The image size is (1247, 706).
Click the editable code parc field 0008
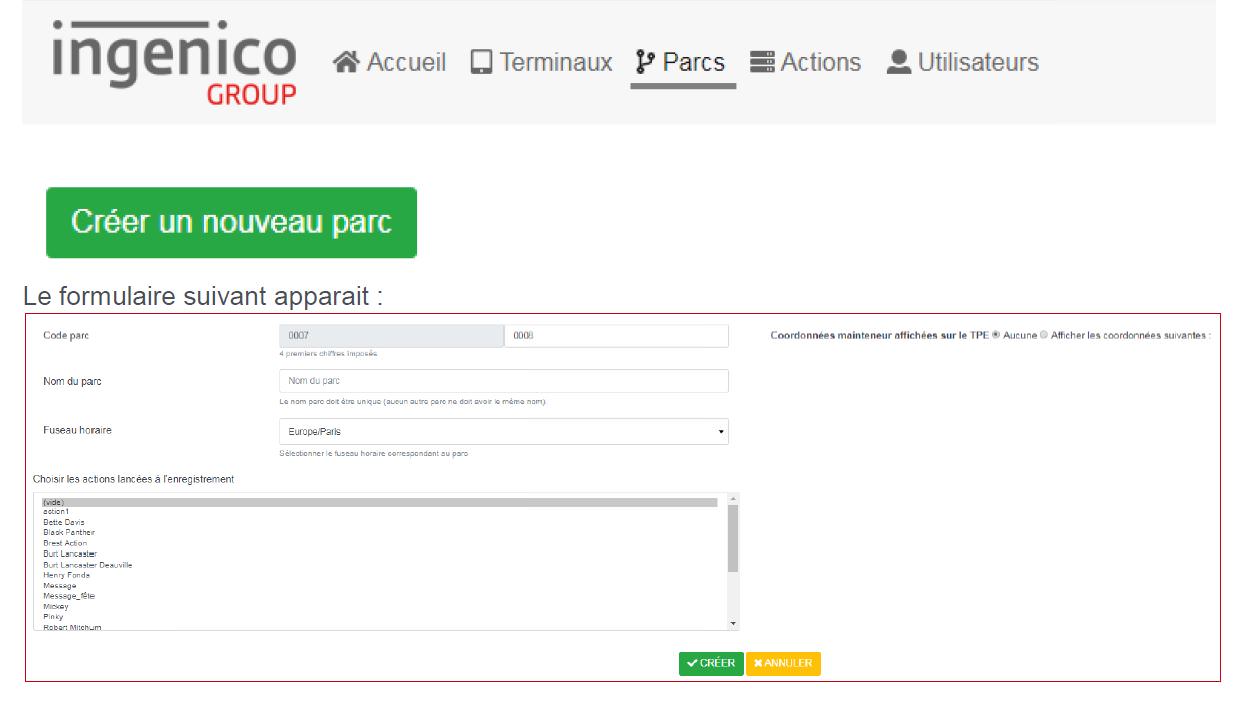coord(616,336)
